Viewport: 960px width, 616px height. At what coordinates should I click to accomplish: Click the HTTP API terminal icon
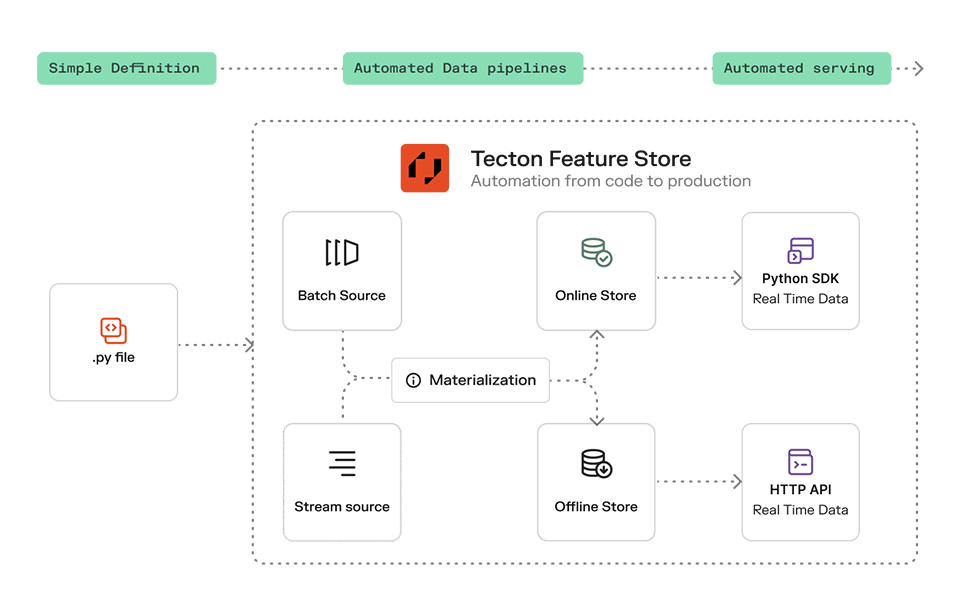[x=800, y=462]
